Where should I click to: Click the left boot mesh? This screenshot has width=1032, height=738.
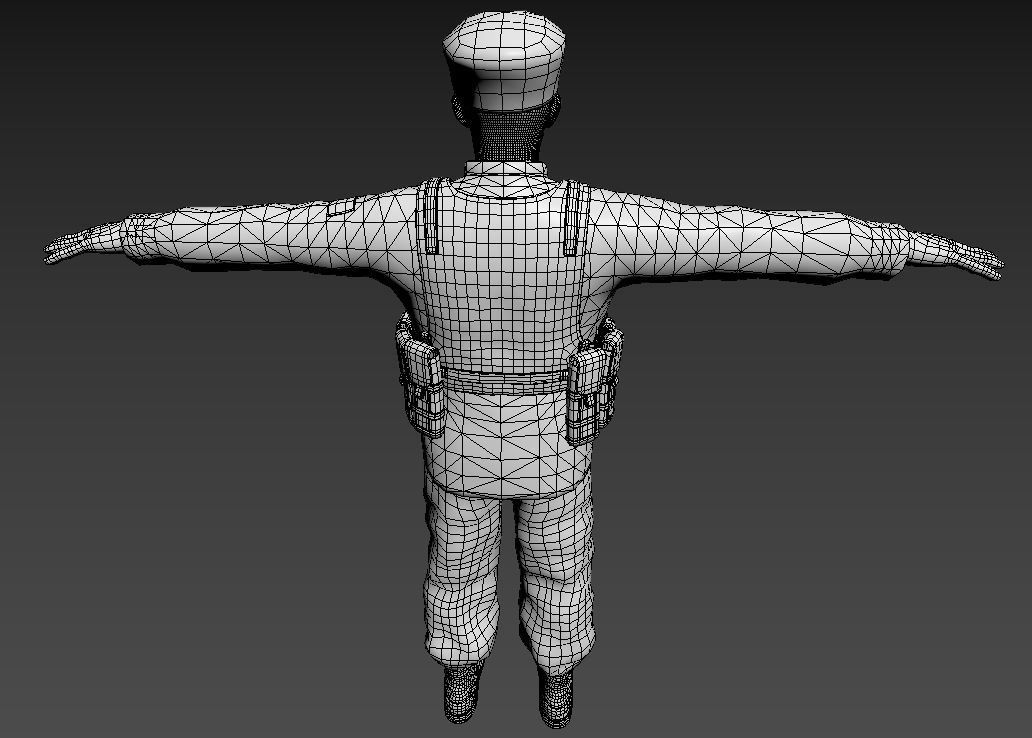pos(463,692)
